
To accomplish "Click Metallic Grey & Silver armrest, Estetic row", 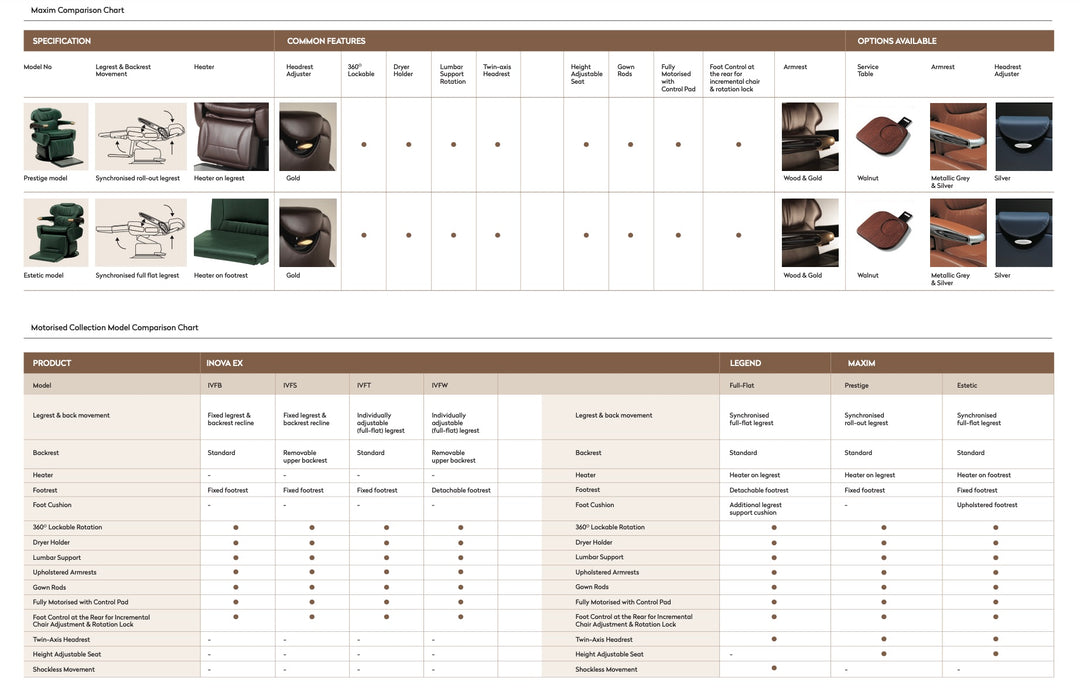I will click(x=958, y=233).
